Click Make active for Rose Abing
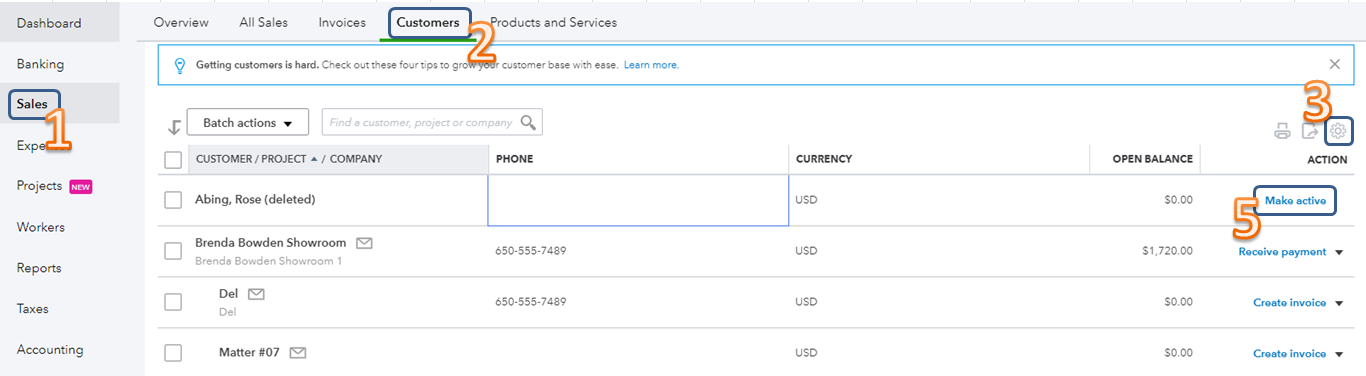Screen dimensions: 1366x376 (1295, 201)
